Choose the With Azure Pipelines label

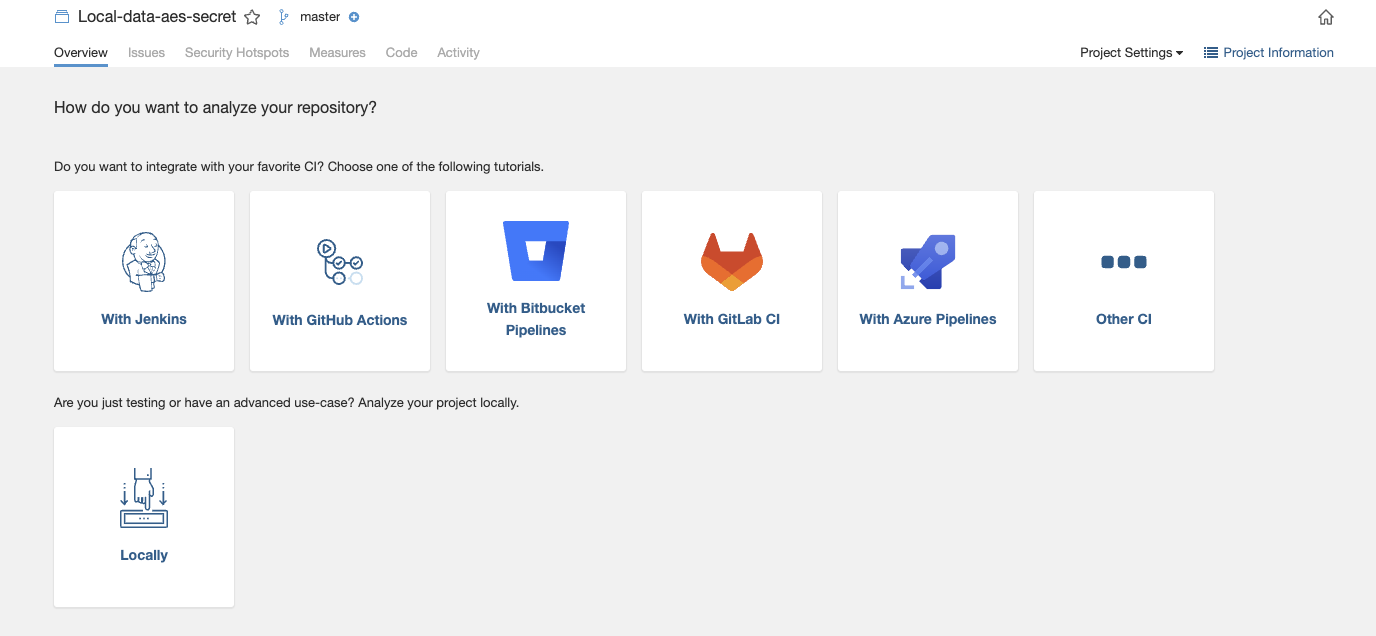pyautogui.click(x=928, y=319)
